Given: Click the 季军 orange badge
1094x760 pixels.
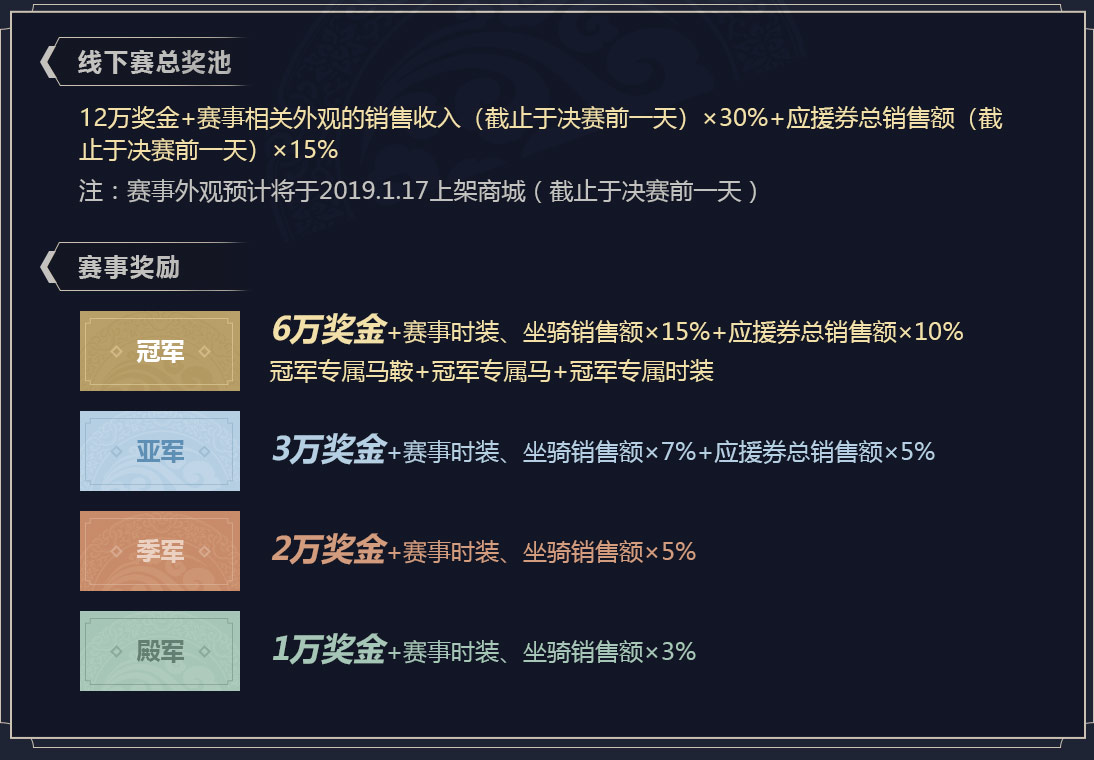Looking at the screenshot, I should pyautogui.click(x=160, y=551).
